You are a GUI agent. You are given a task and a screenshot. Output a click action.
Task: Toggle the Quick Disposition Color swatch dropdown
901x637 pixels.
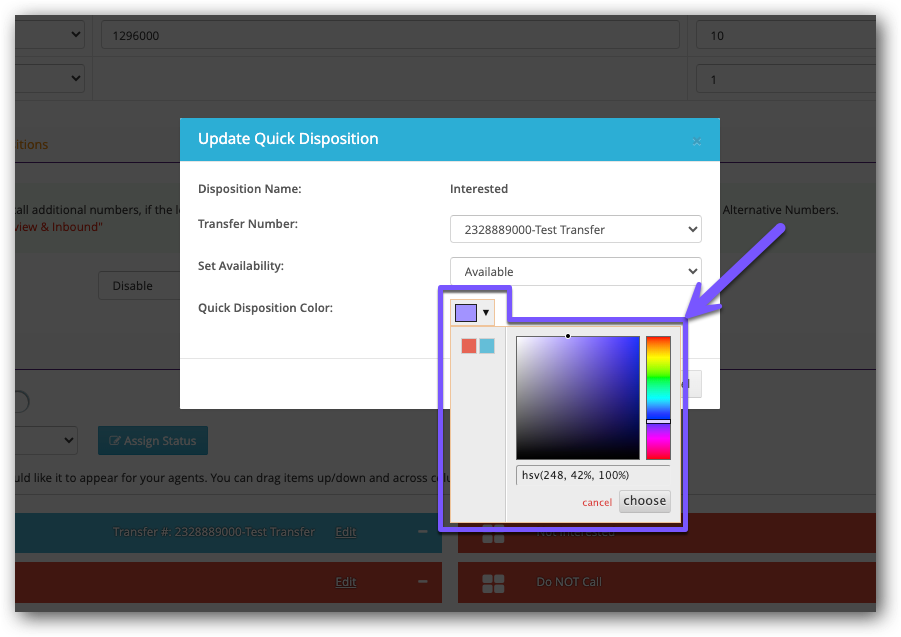pos(472,312)
